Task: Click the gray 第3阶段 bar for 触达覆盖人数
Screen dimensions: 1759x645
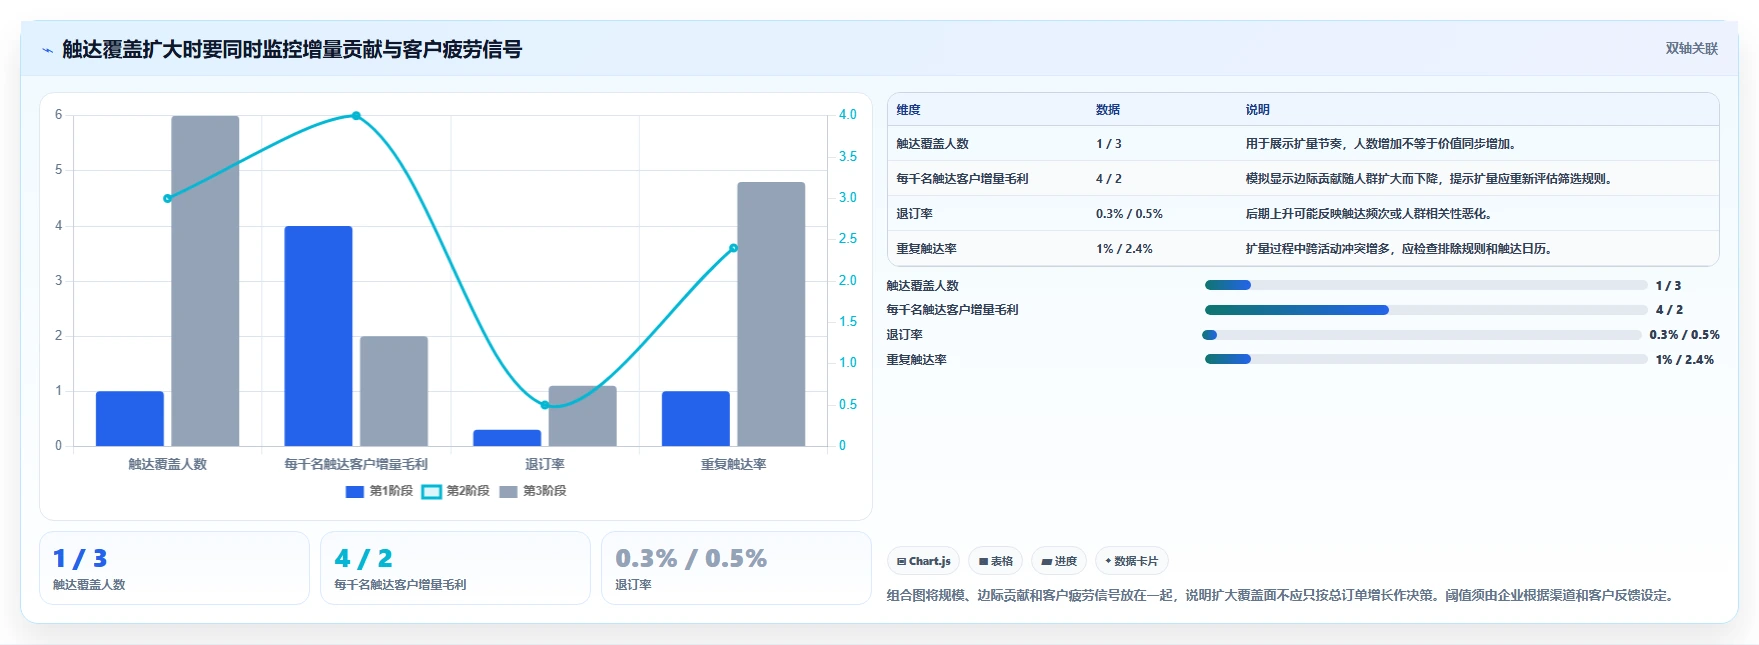Action: pos(205,281)
